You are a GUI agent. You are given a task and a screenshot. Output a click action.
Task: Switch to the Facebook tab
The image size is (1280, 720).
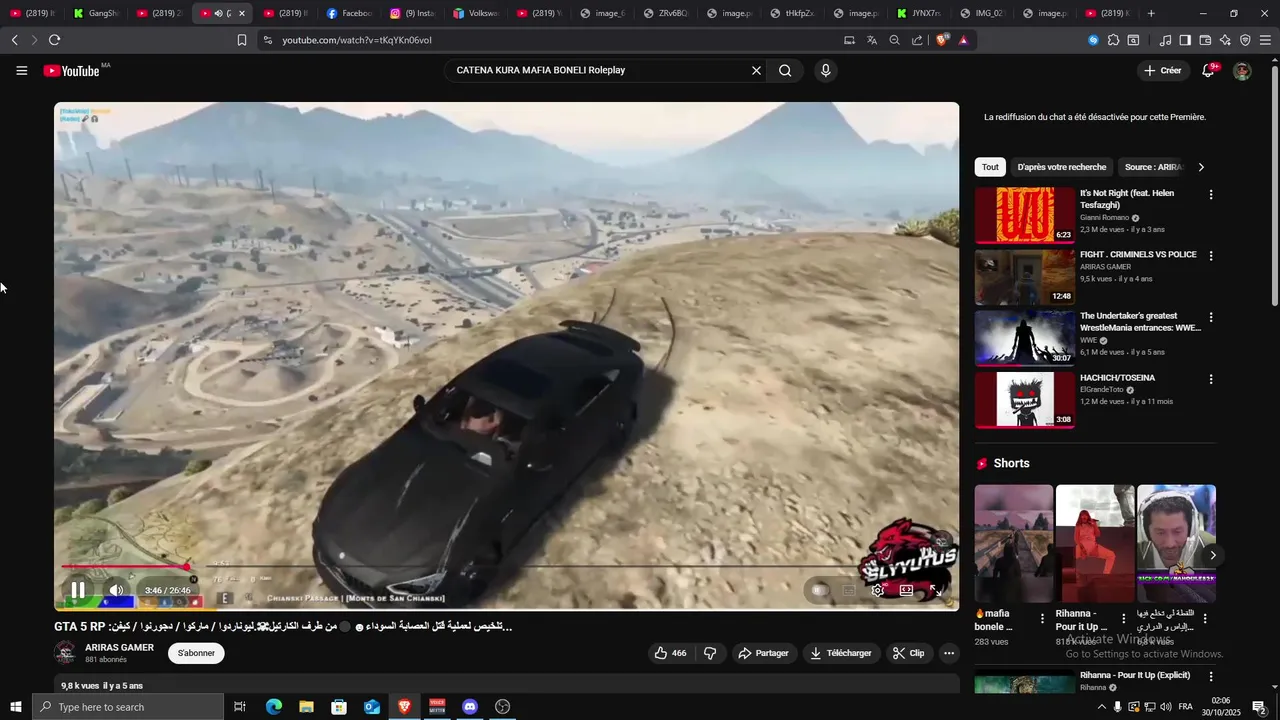point(350,13)
